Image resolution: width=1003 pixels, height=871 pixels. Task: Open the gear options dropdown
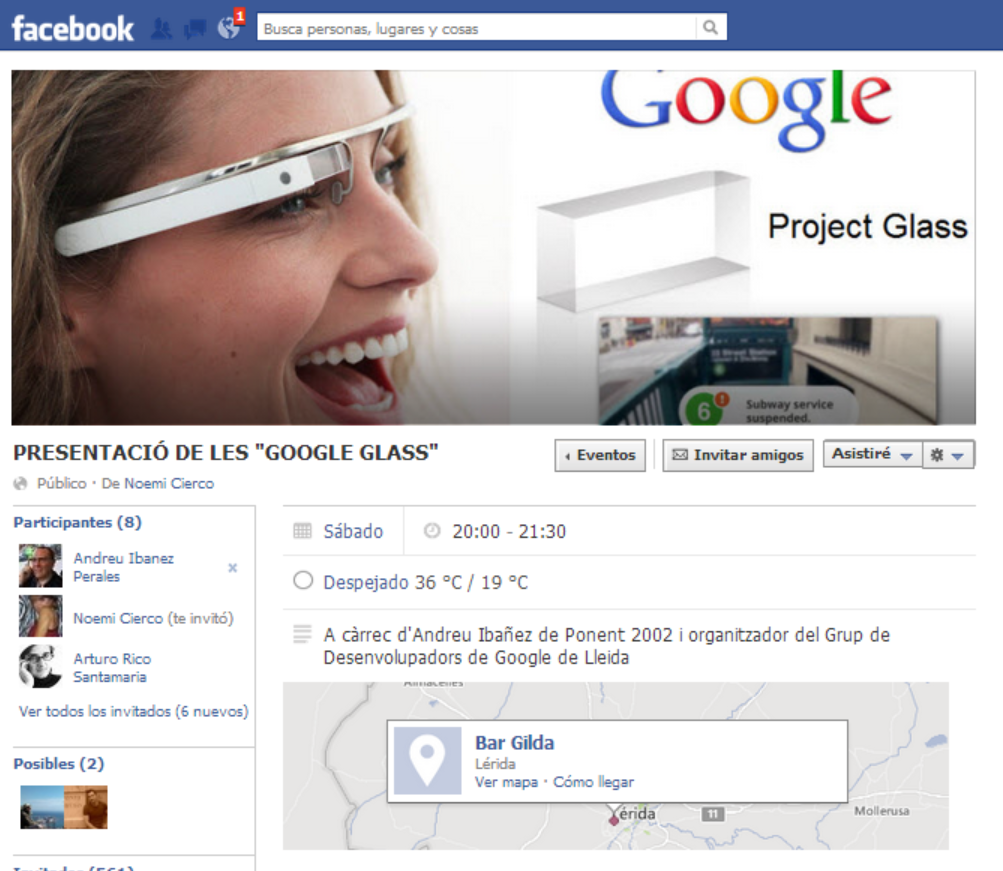948,455
